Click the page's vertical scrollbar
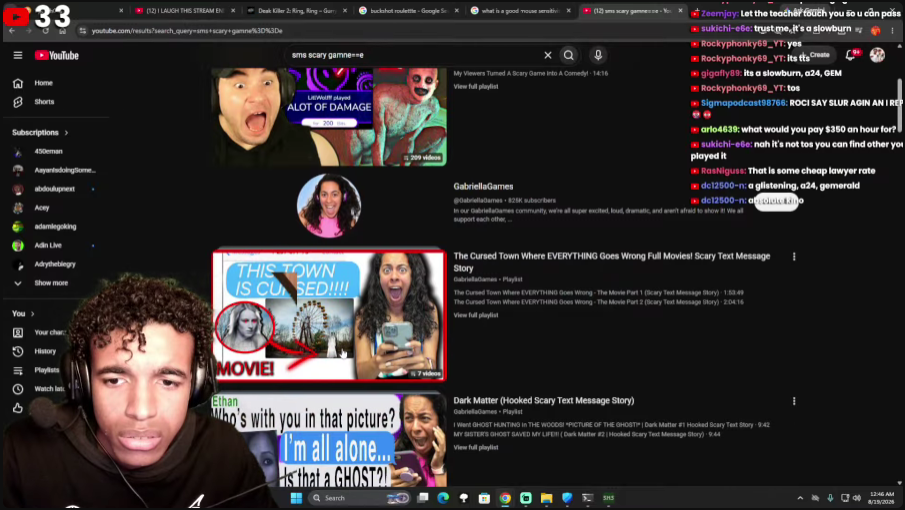Screen dimensions: 905x510 [x=899, y=106]
